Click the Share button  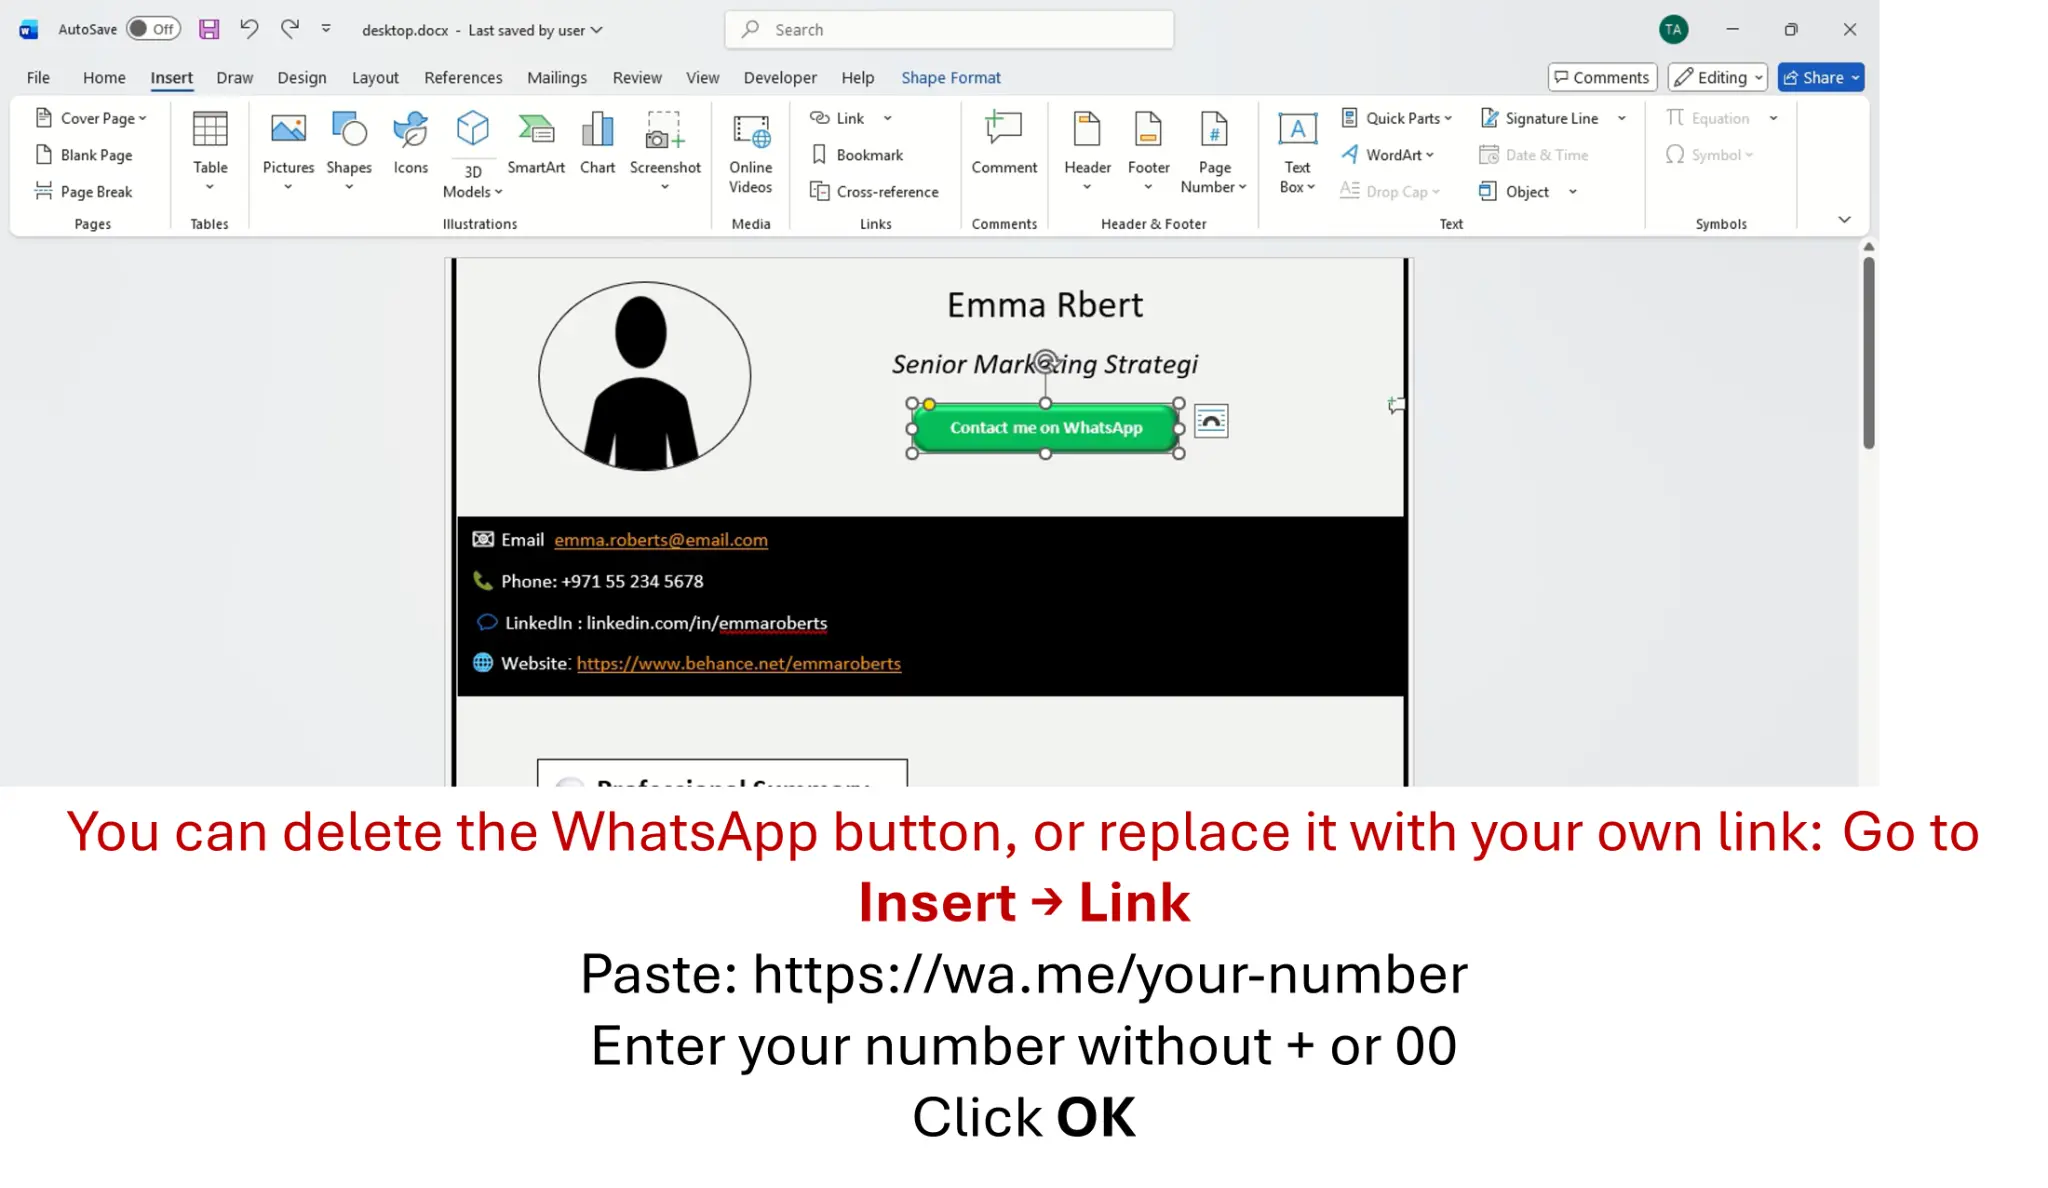tap(1819, 77)
